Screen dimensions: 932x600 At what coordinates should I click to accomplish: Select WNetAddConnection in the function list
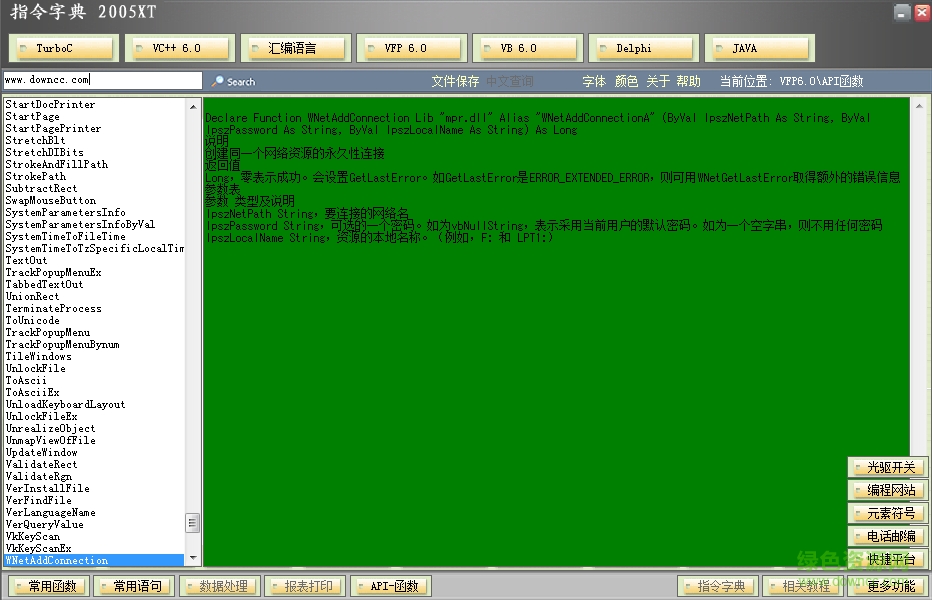click(57, 561)
